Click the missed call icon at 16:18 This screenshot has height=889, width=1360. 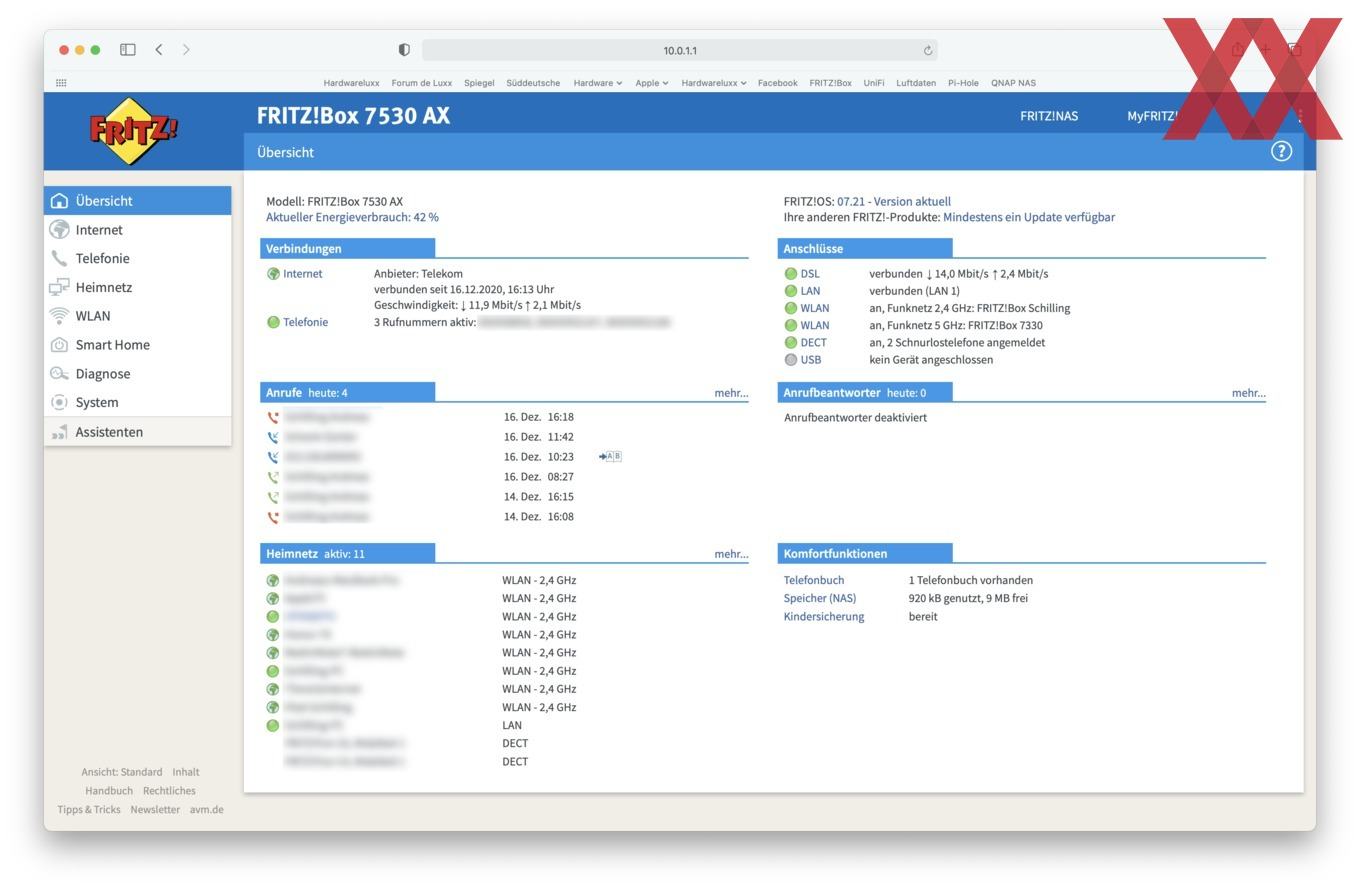(273, 417)
